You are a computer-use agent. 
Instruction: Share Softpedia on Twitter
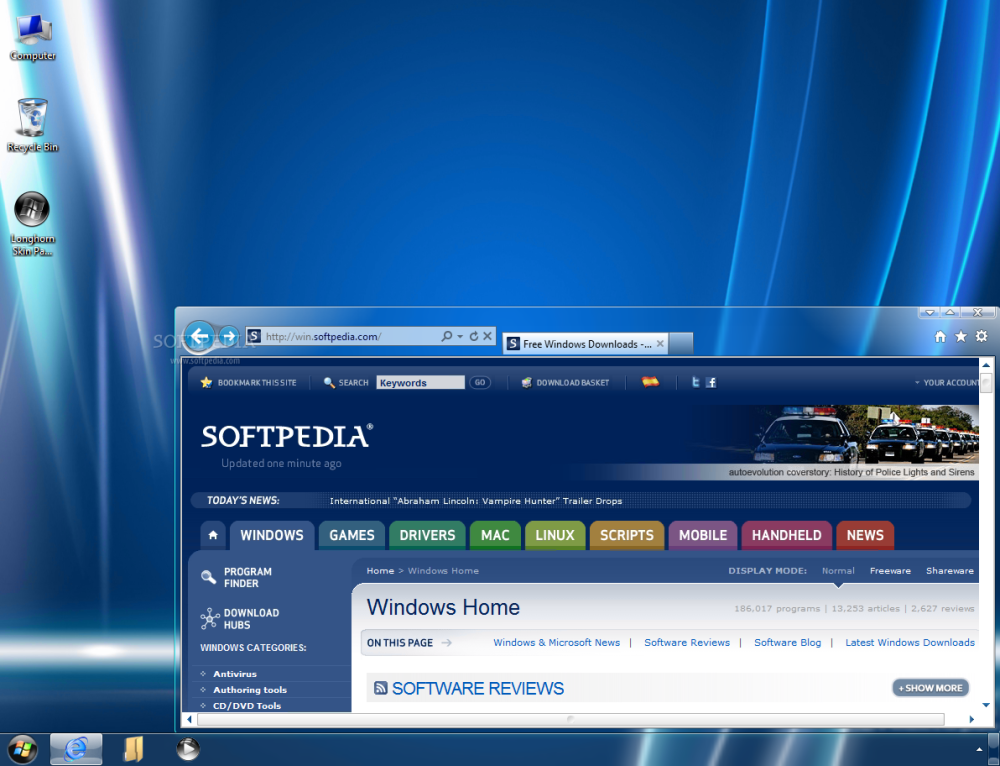pos(696,383)
